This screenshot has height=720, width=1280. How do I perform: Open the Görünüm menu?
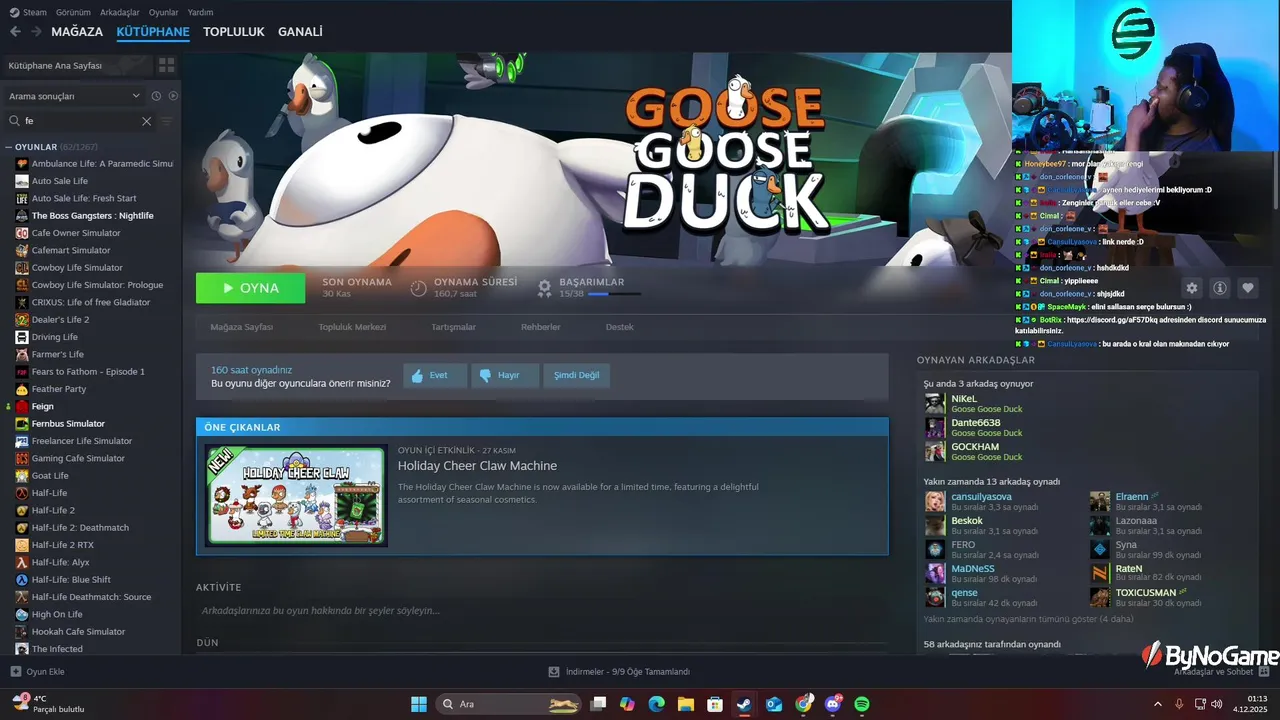click(x=73, y=12)
